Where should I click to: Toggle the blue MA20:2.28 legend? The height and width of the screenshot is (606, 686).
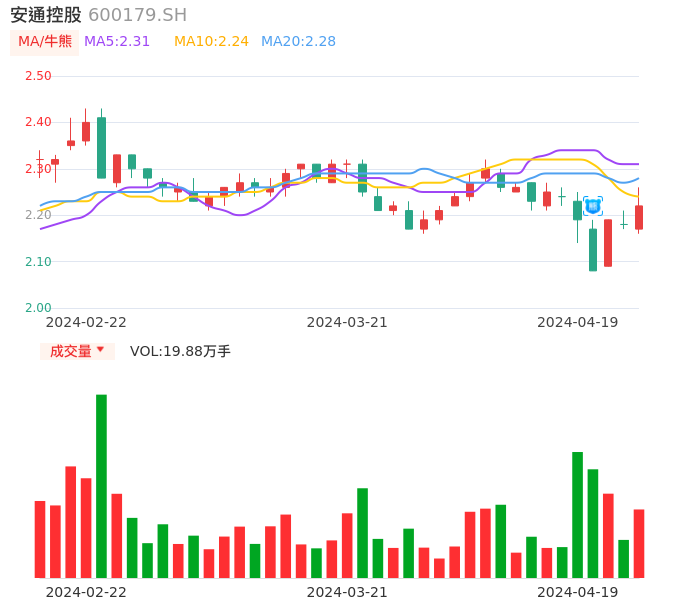(298, 42)
